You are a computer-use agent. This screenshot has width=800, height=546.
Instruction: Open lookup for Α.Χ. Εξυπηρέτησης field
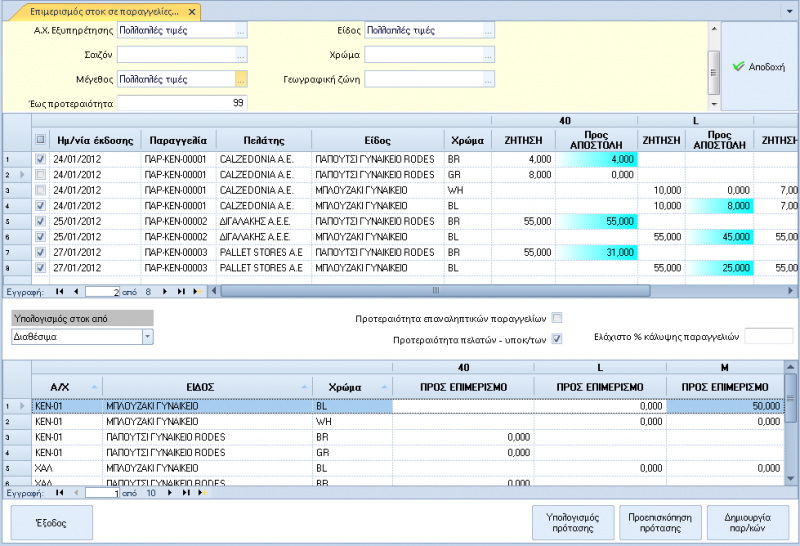click(x=241, y=31)
